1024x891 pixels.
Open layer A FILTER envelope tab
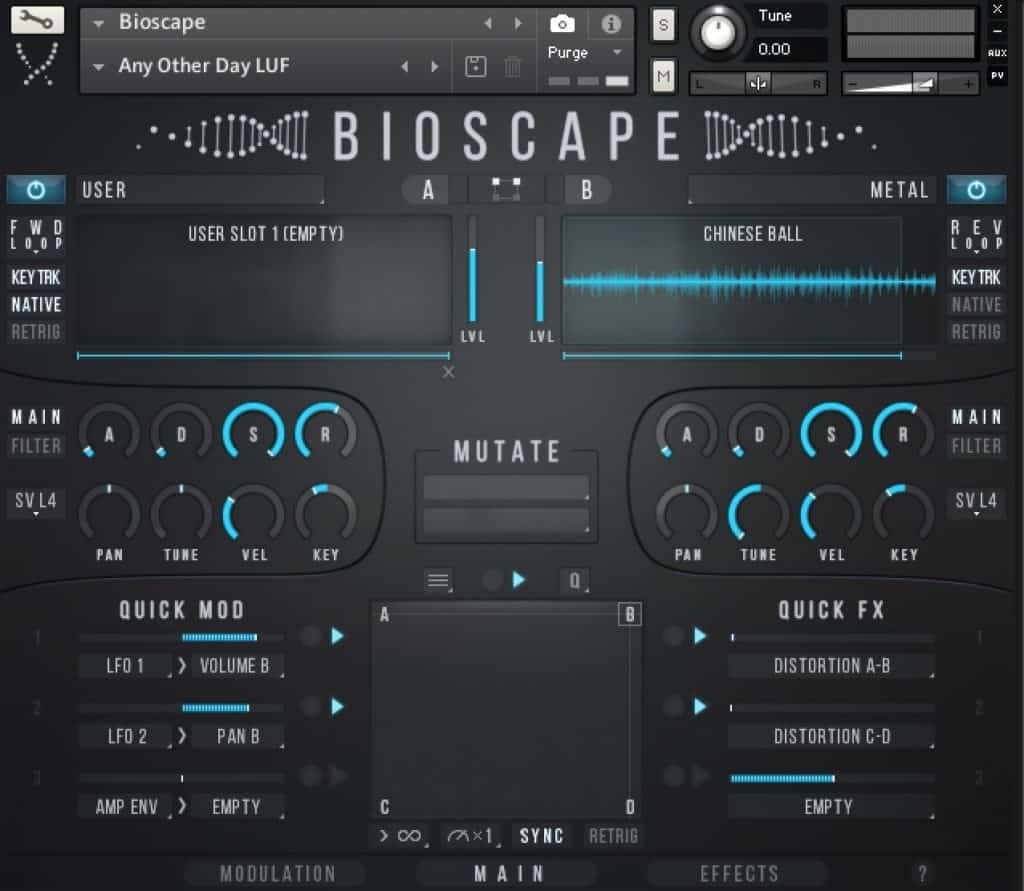36,446
